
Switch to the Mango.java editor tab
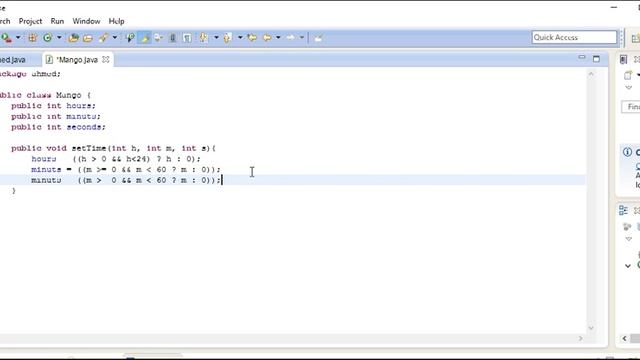(x=77, y=60)
